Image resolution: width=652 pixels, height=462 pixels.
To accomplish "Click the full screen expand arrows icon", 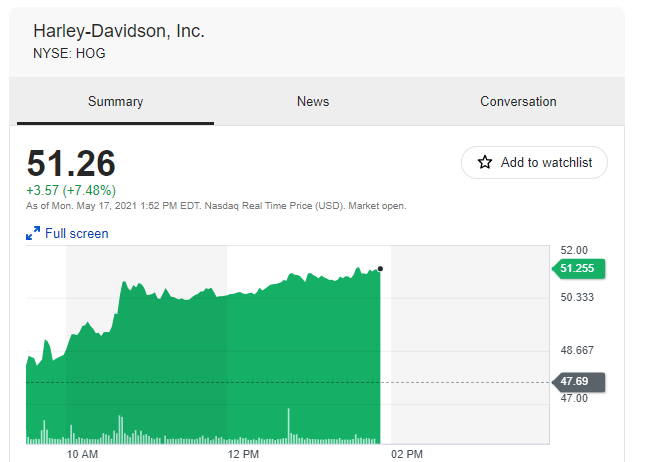I will (33, 233).
